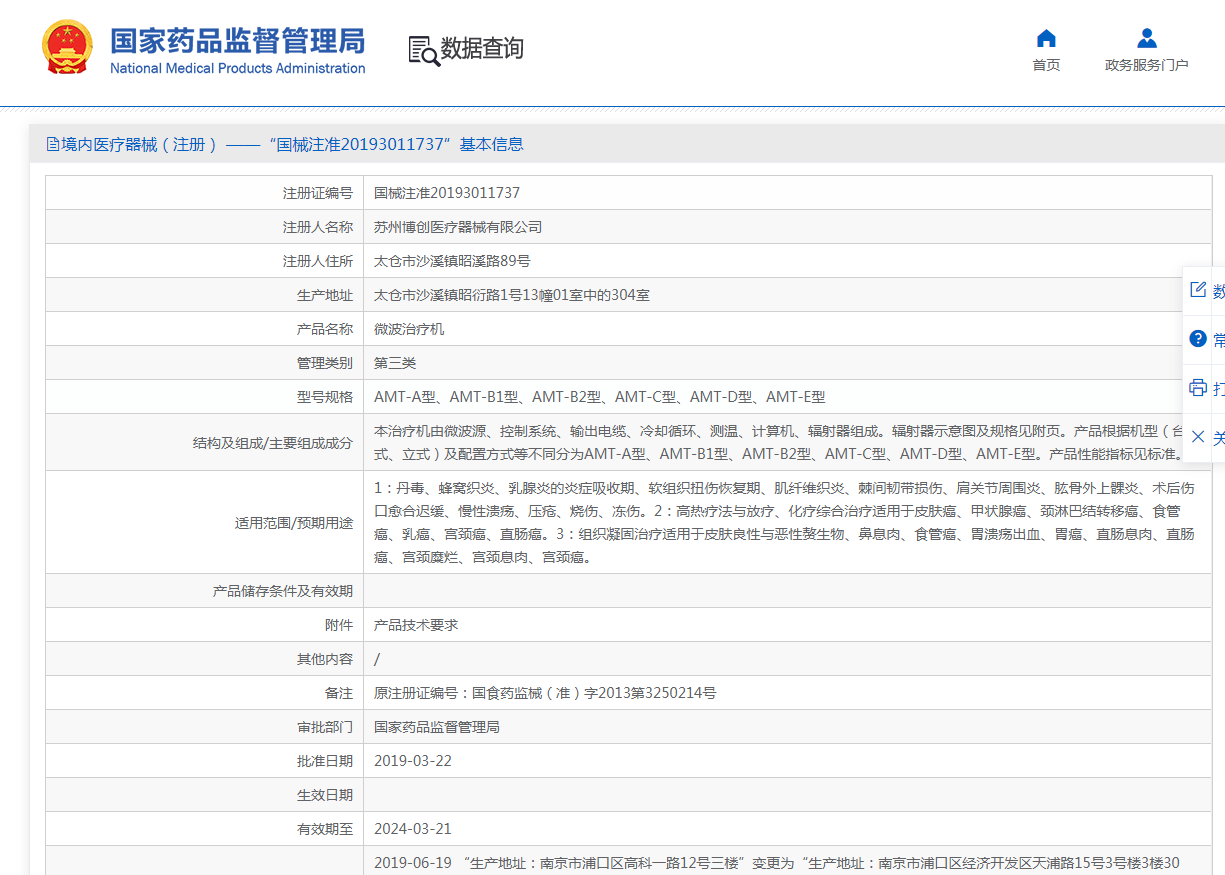Click 型号规格 row label
The height and width of the screenshot is (875, 1225).
(325, 397)
